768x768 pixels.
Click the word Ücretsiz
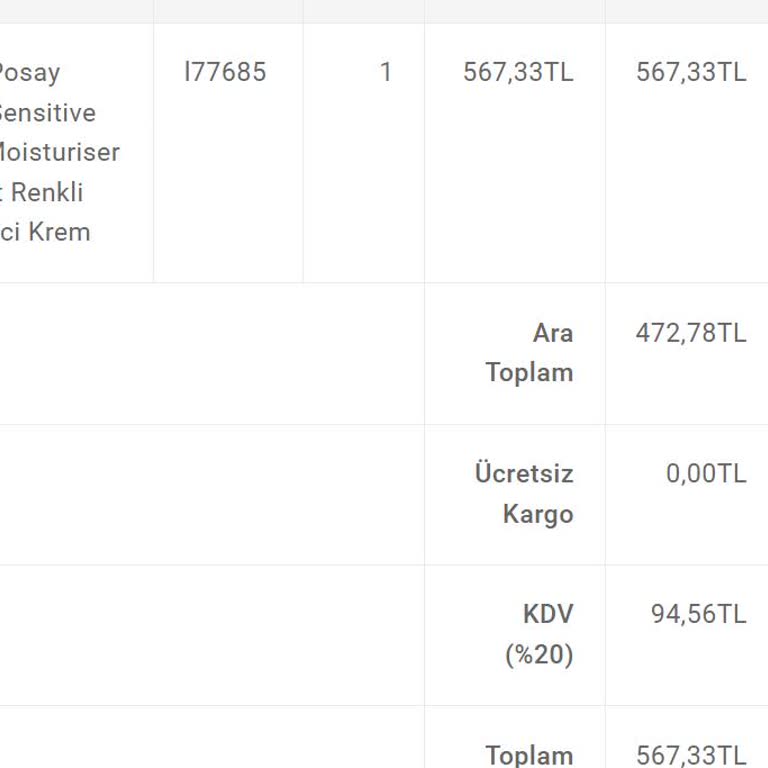click(x=524, y=473)
